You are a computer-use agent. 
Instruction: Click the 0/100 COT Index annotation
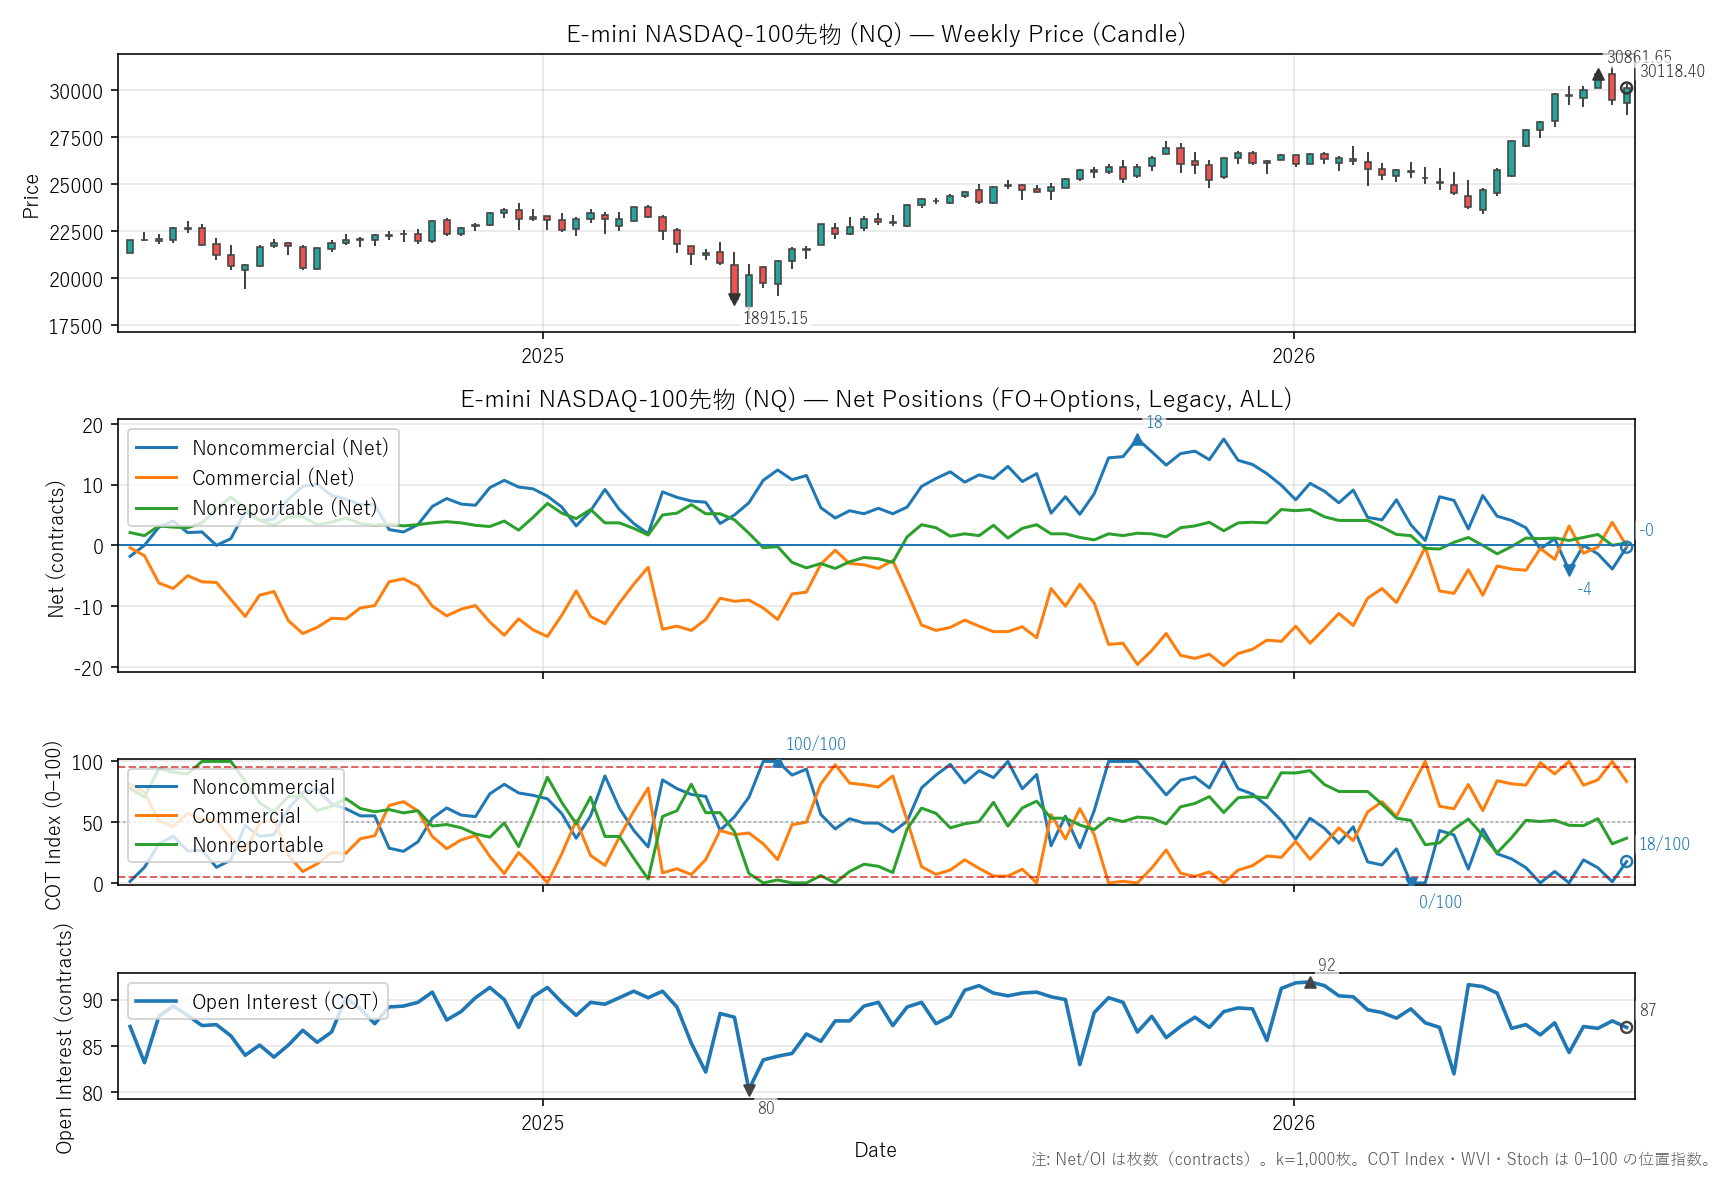(1440, 902)
